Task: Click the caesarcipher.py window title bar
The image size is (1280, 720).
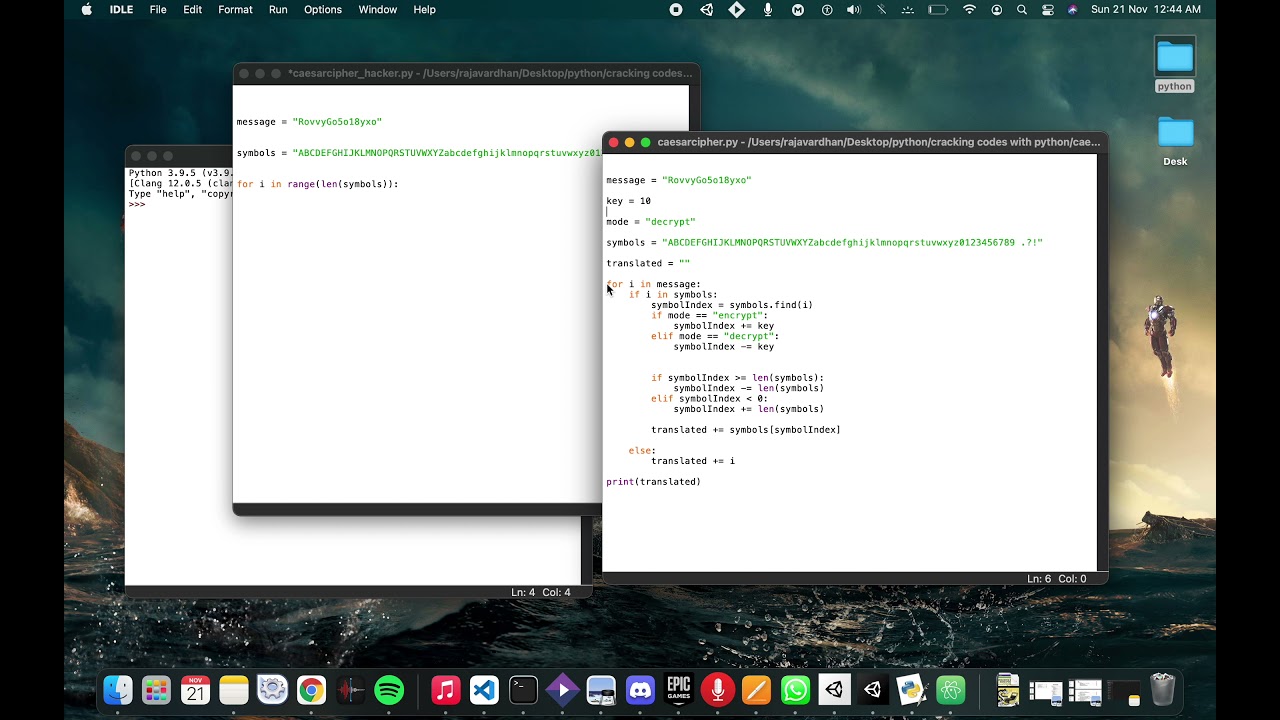Action: point(855,142)
